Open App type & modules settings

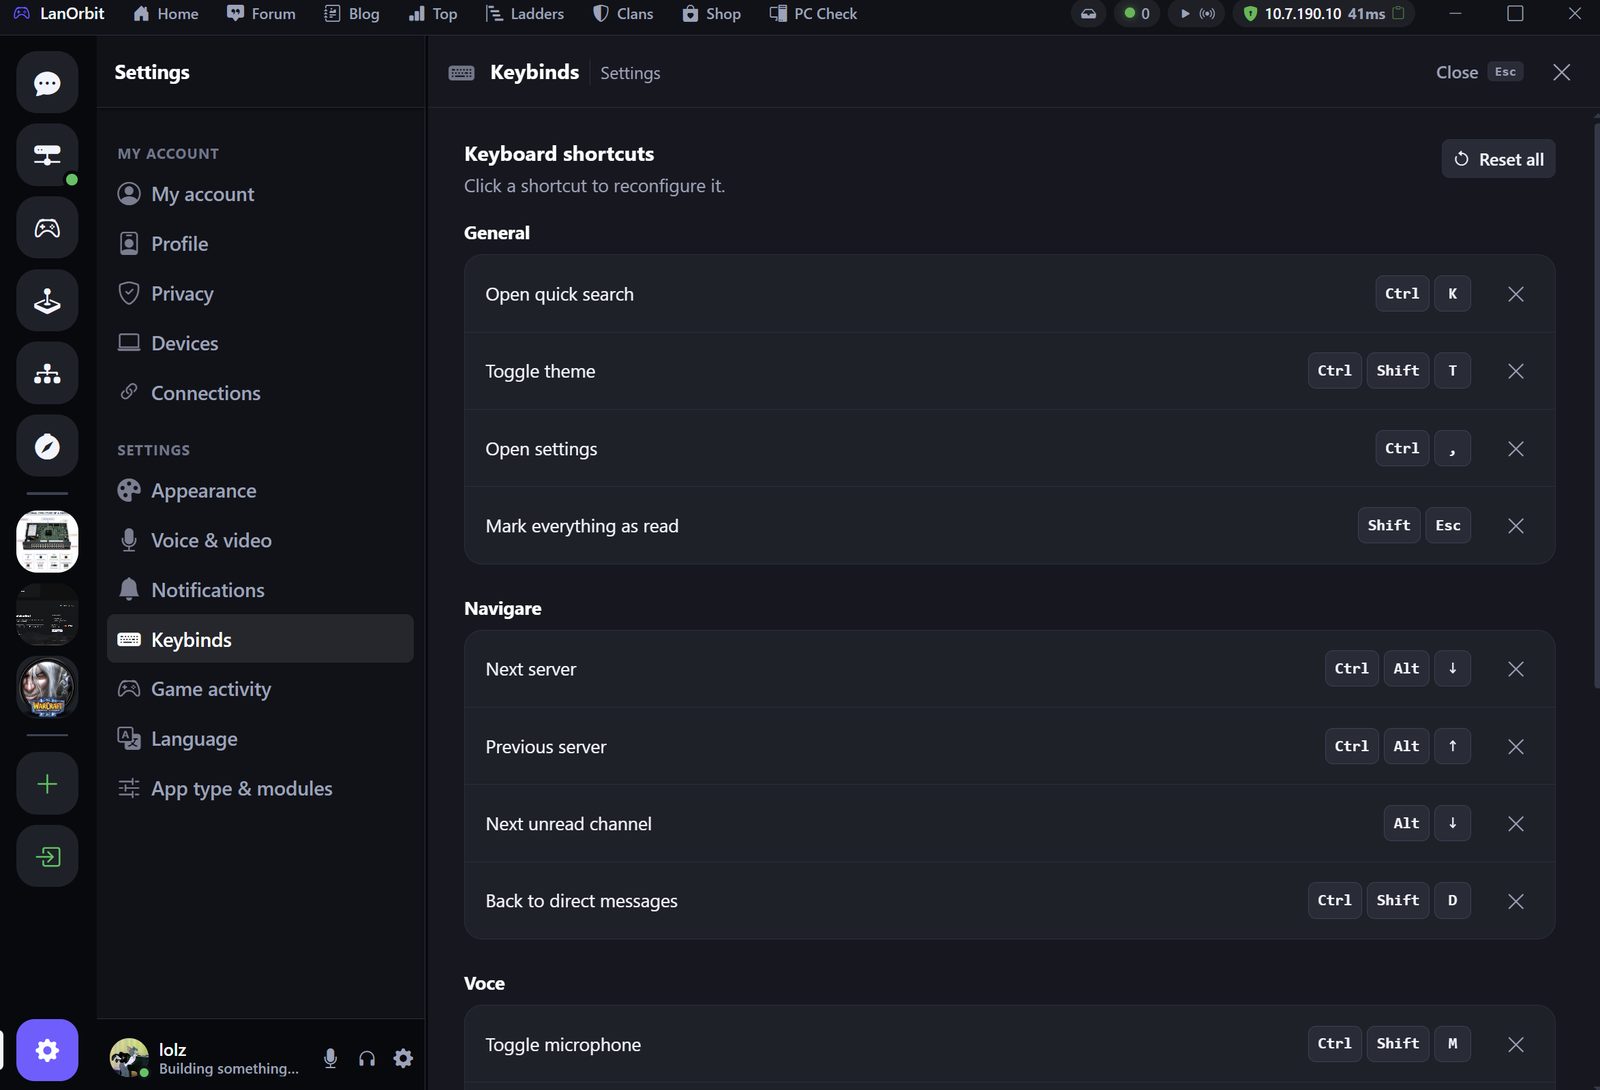click(260, 788)
